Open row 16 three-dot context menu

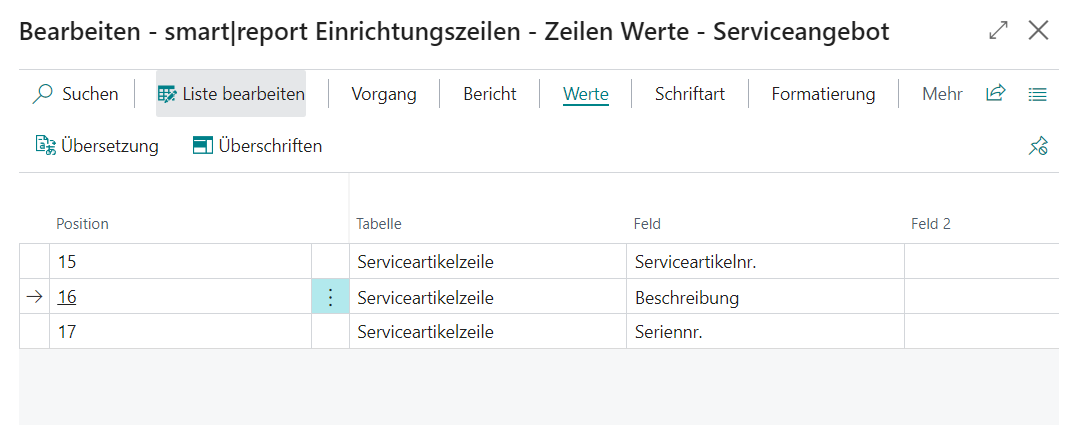click(x=331, y=298)
